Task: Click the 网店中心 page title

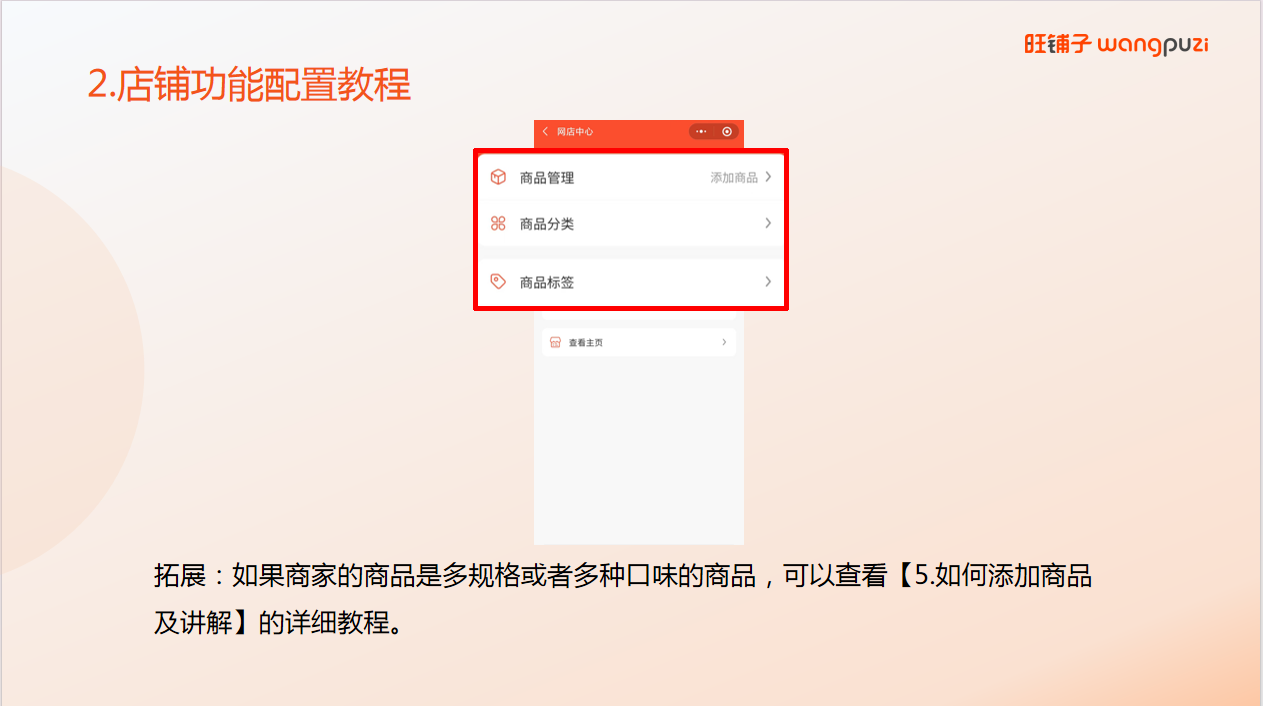Action: 575,131
